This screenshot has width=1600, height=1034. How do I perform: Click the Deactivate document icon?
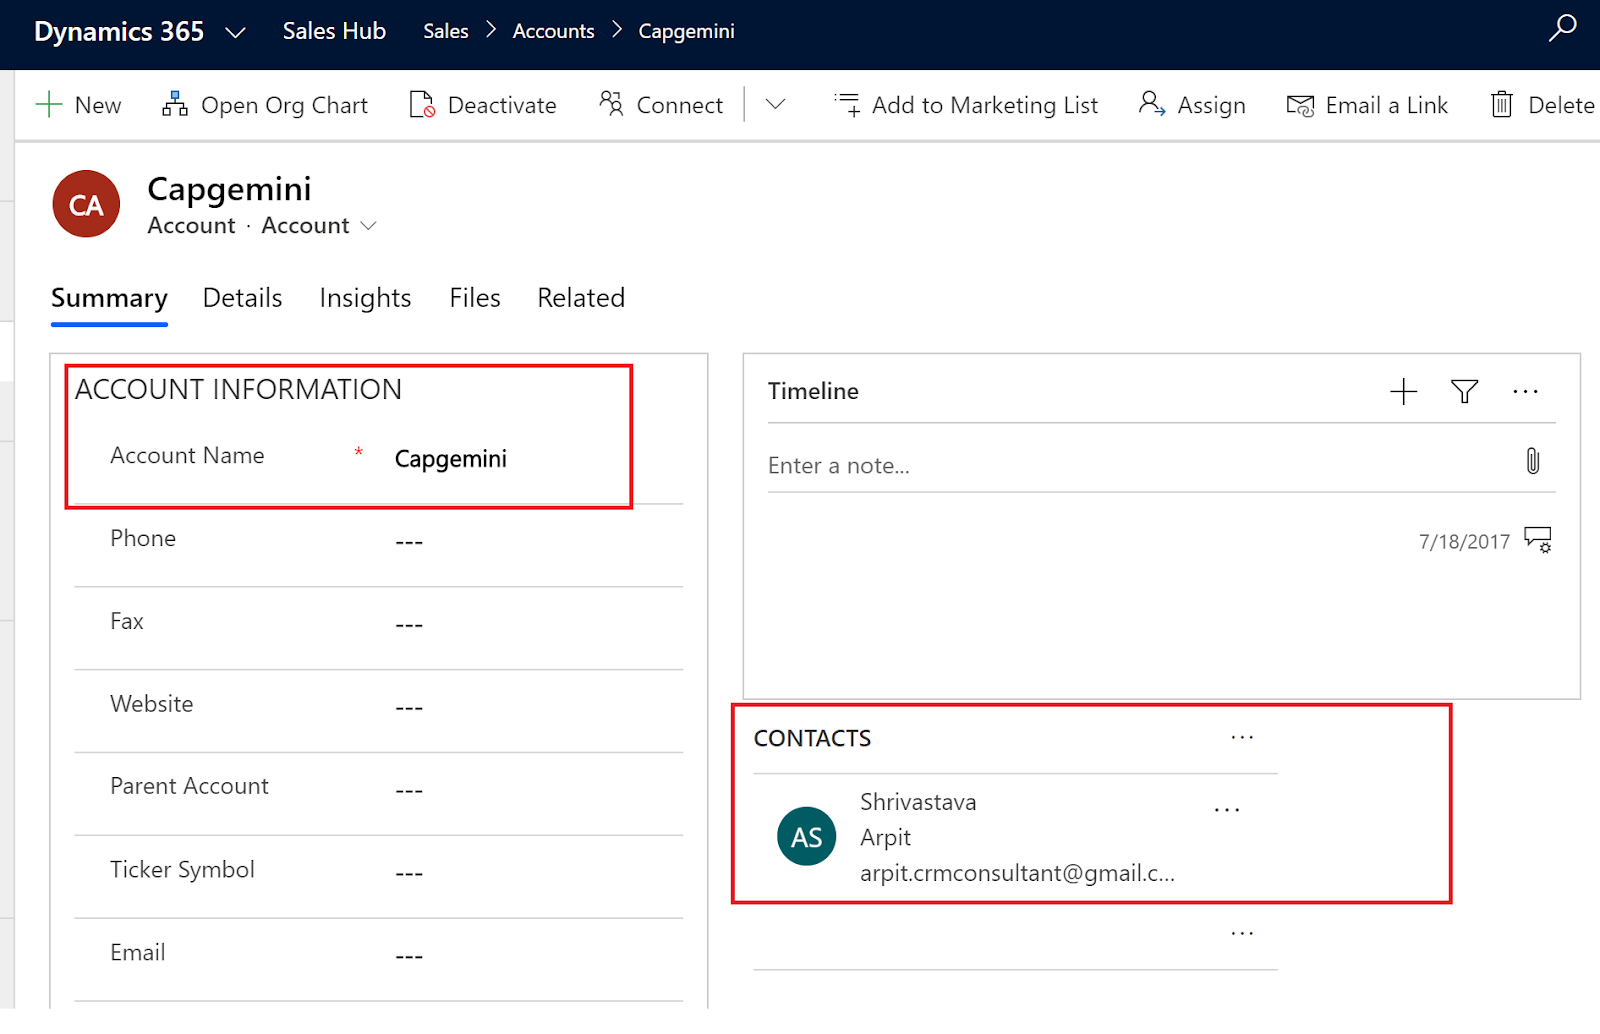422,104
